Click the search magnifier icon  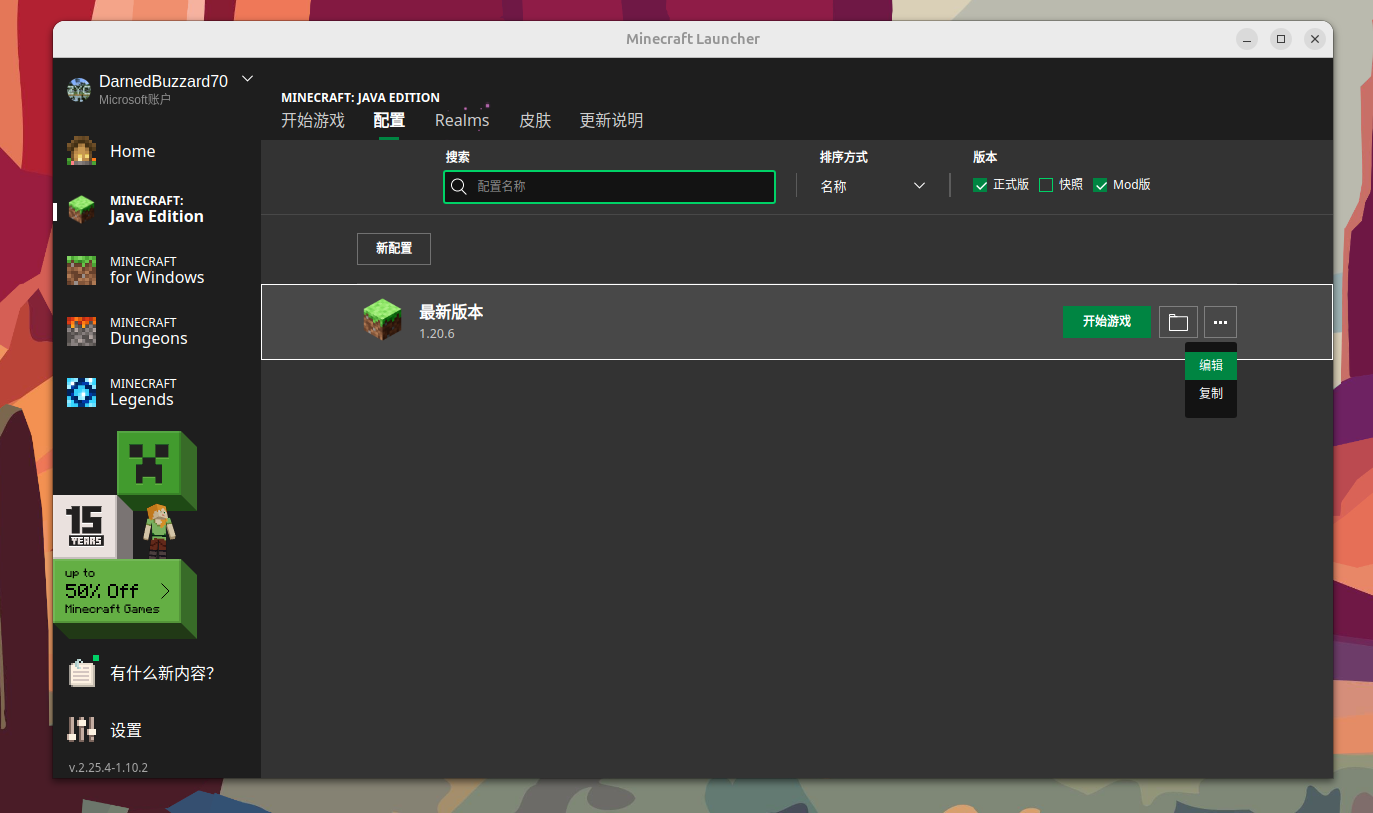pos(459,187)
